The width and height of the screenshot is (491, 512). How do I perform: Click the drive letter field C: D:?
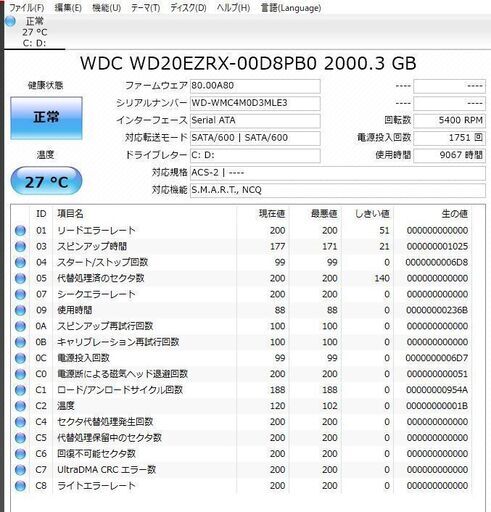tap(255, 155)
